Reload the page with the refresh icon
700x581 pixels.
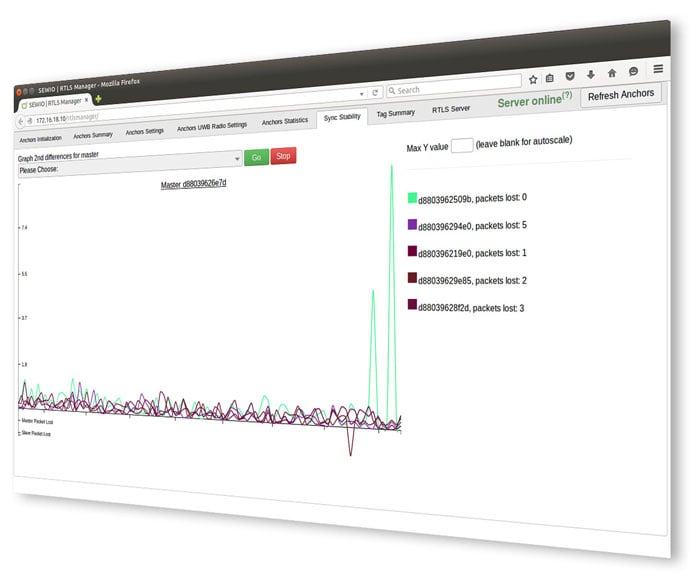click(375, 92)
